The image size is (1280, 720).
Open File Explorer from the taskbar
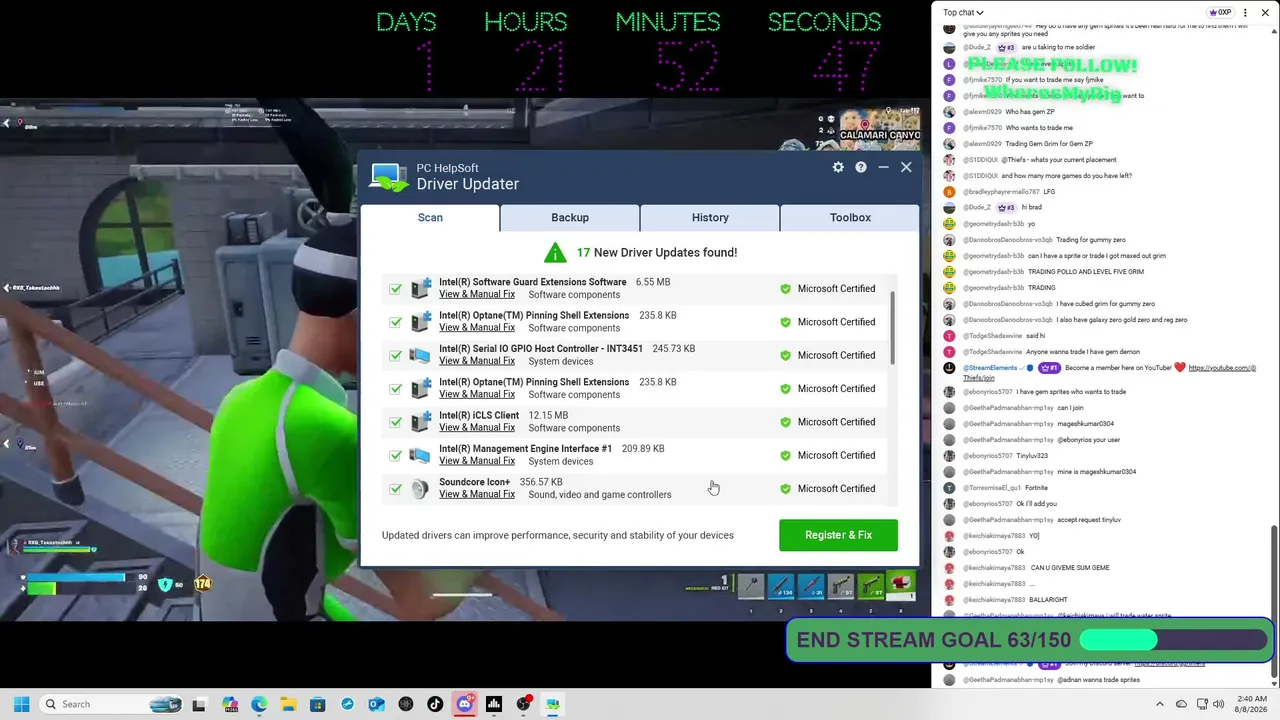pos(288,704)
